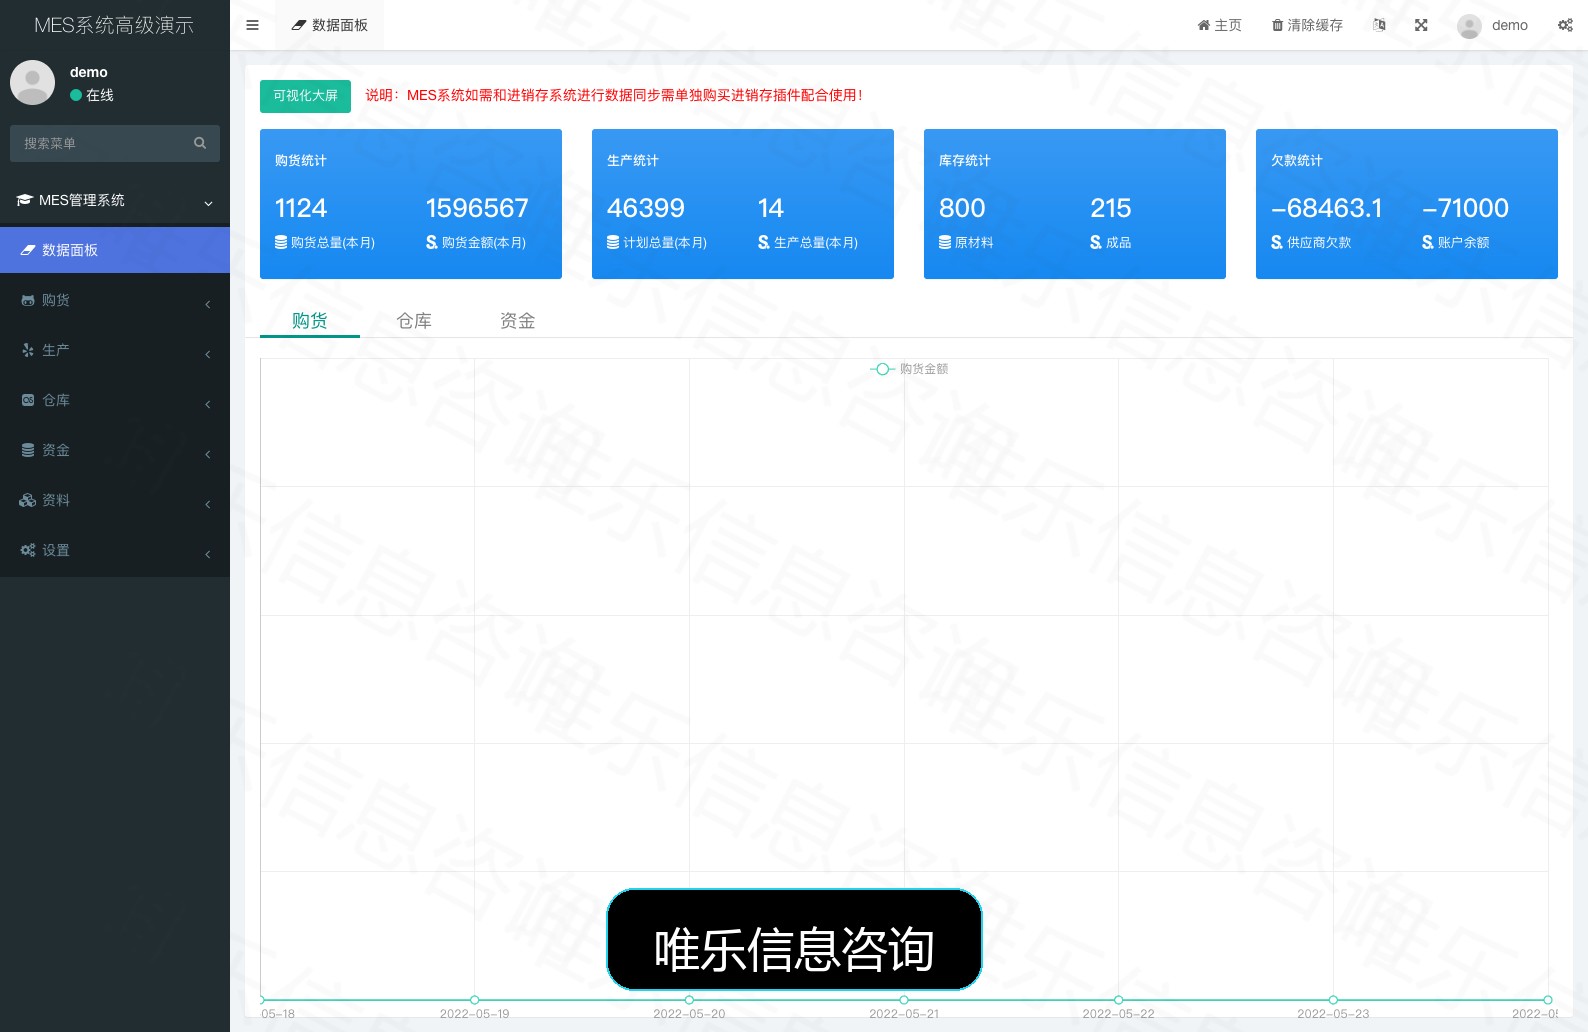This screenshot has width=1588, height=1032.
Task: Select the 数据面板 top page tab
Action: (330, 25)
